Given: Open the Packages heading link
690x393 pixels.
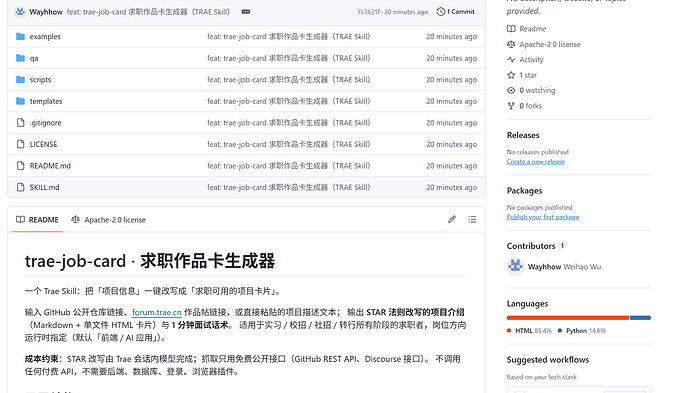Looking at the screenshot, I should coord(524,191).
